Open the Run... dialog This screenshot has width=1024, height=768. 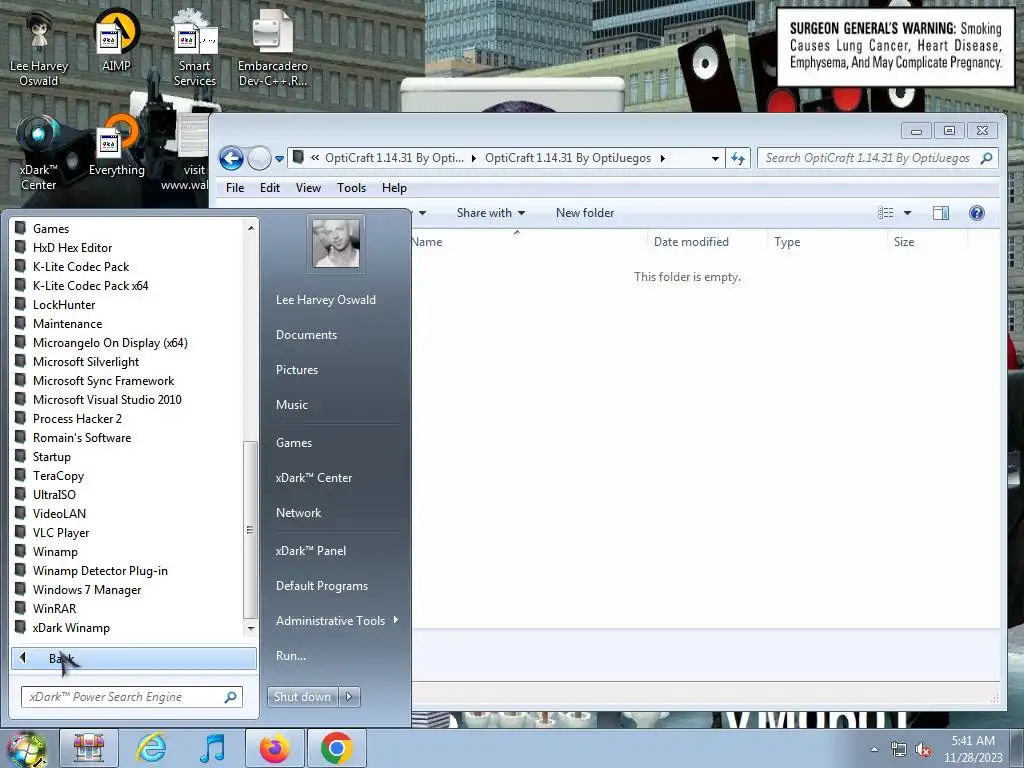pyautogui.click(x=291, y=656)
